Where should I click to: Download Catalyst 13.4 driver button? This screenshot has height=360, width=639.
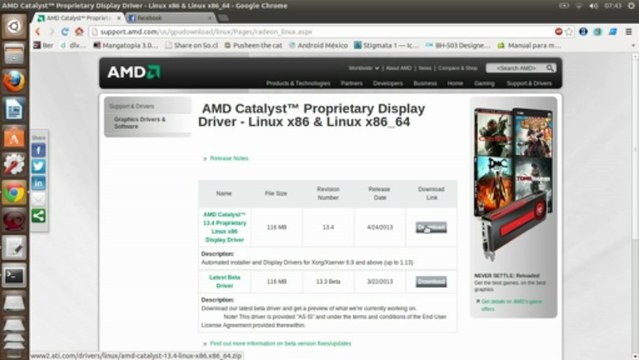point(431,227)
